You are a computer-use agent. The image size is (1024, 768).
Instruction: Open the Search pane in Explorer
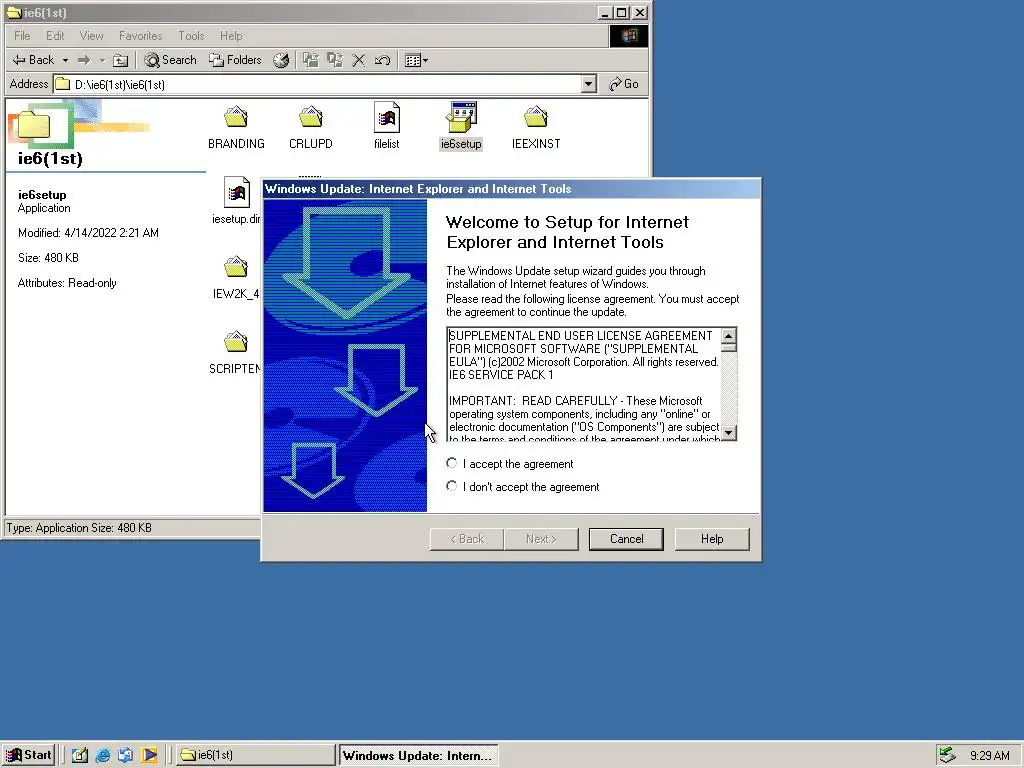pos(170,60)
